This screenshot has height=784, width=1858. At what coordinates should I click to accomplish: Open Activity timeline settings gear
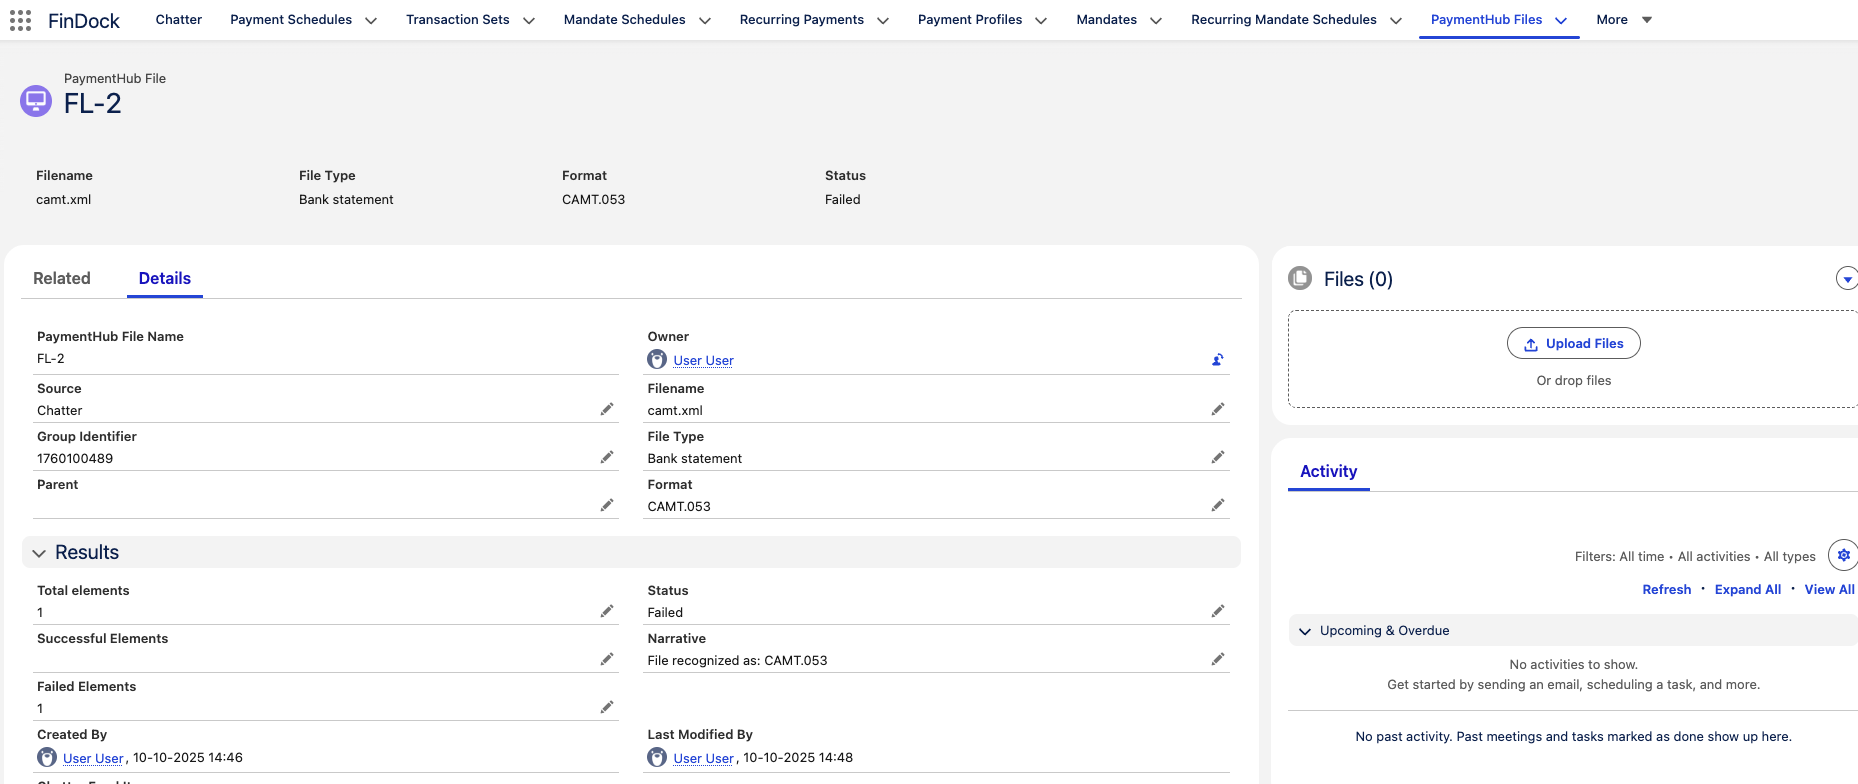click(x=1843, y=555)
